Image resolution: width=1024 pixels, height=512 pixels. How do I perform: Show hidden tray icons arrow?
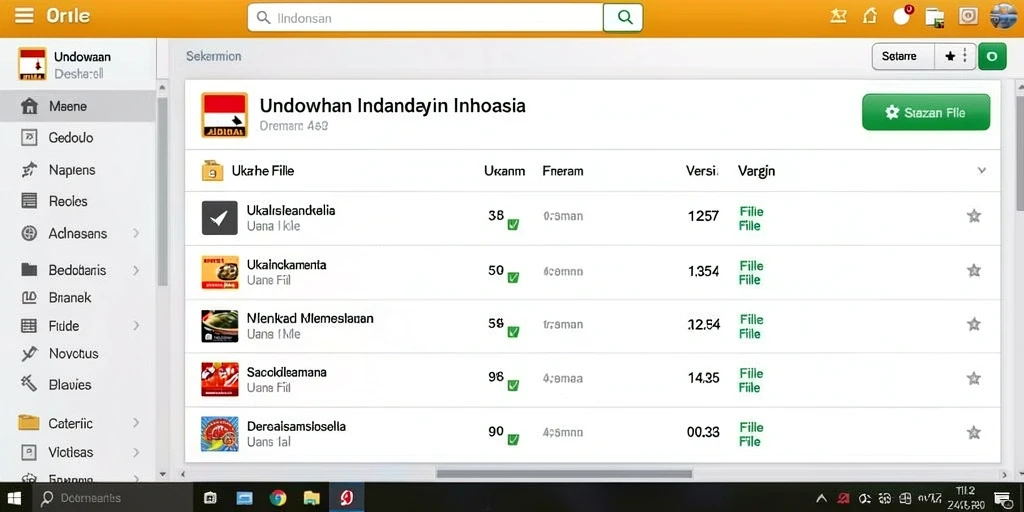[822, 499]
